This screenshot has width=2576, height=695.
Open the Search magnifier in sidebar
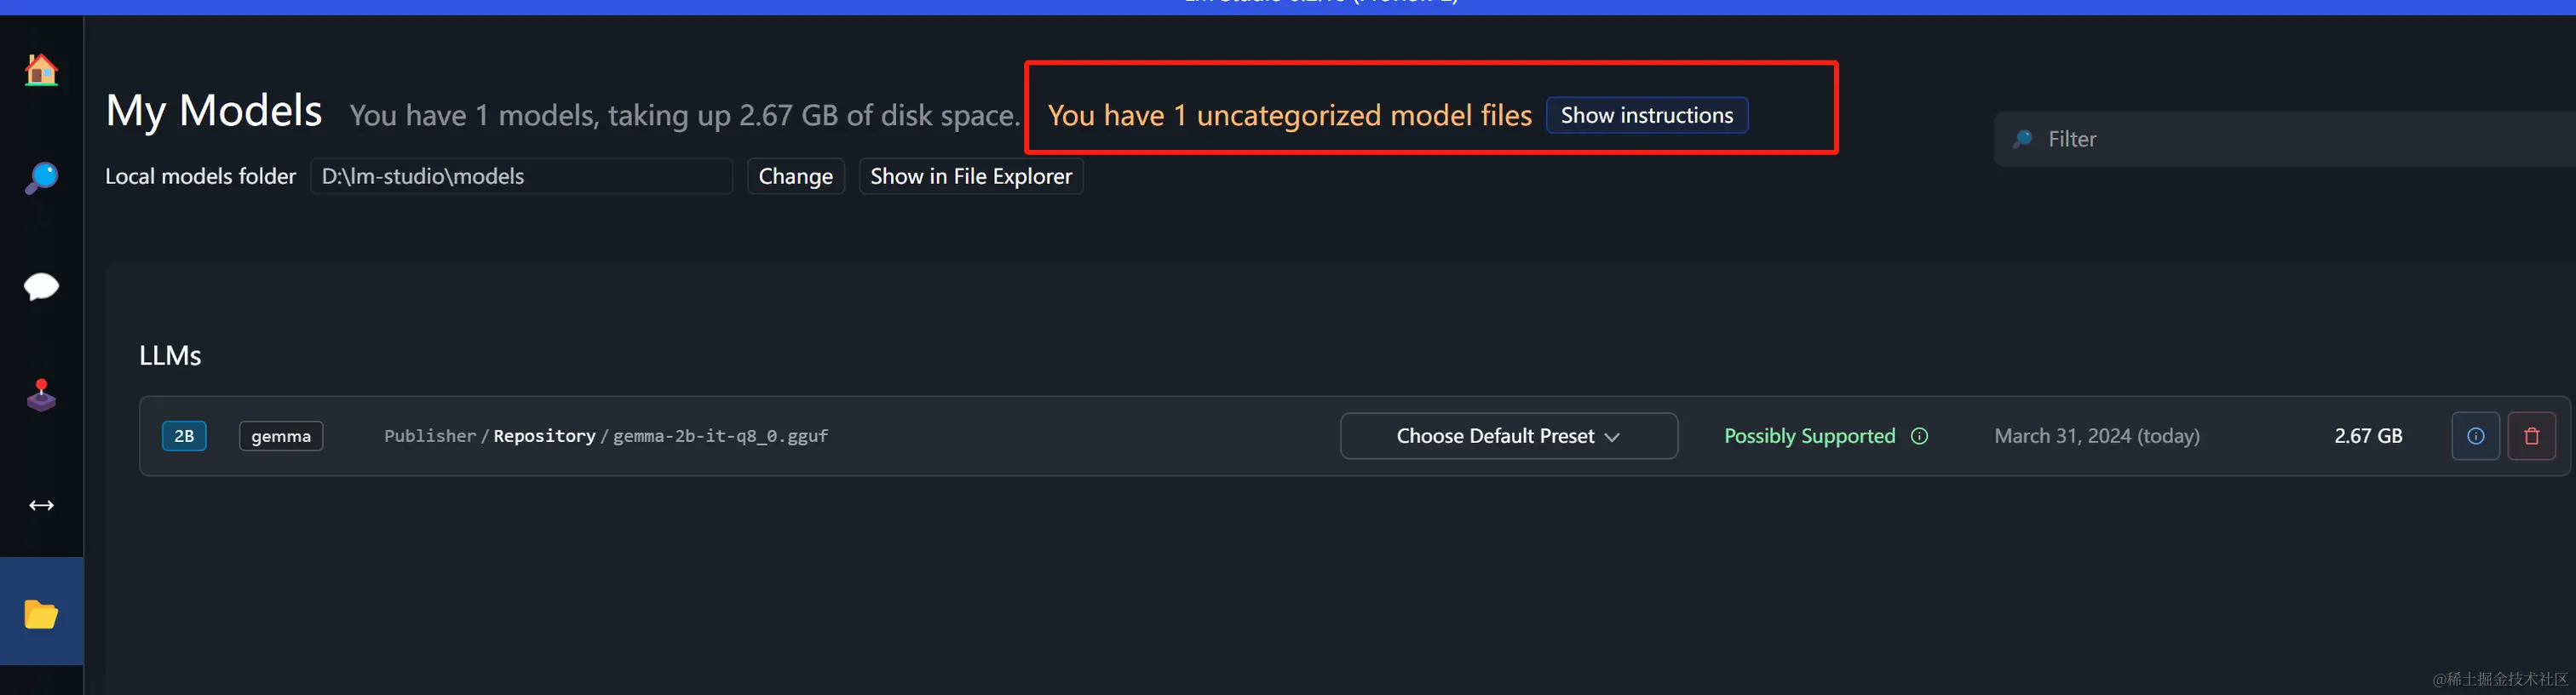(x=41, y=178)
